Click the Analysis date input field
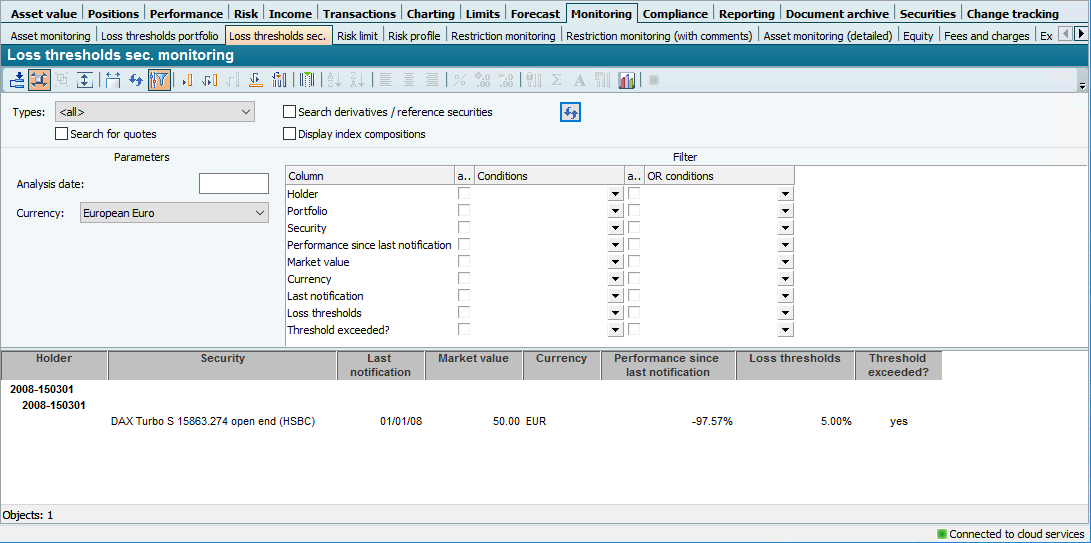The width and height of the screenshot is (1091, 543). pos(233,184)
